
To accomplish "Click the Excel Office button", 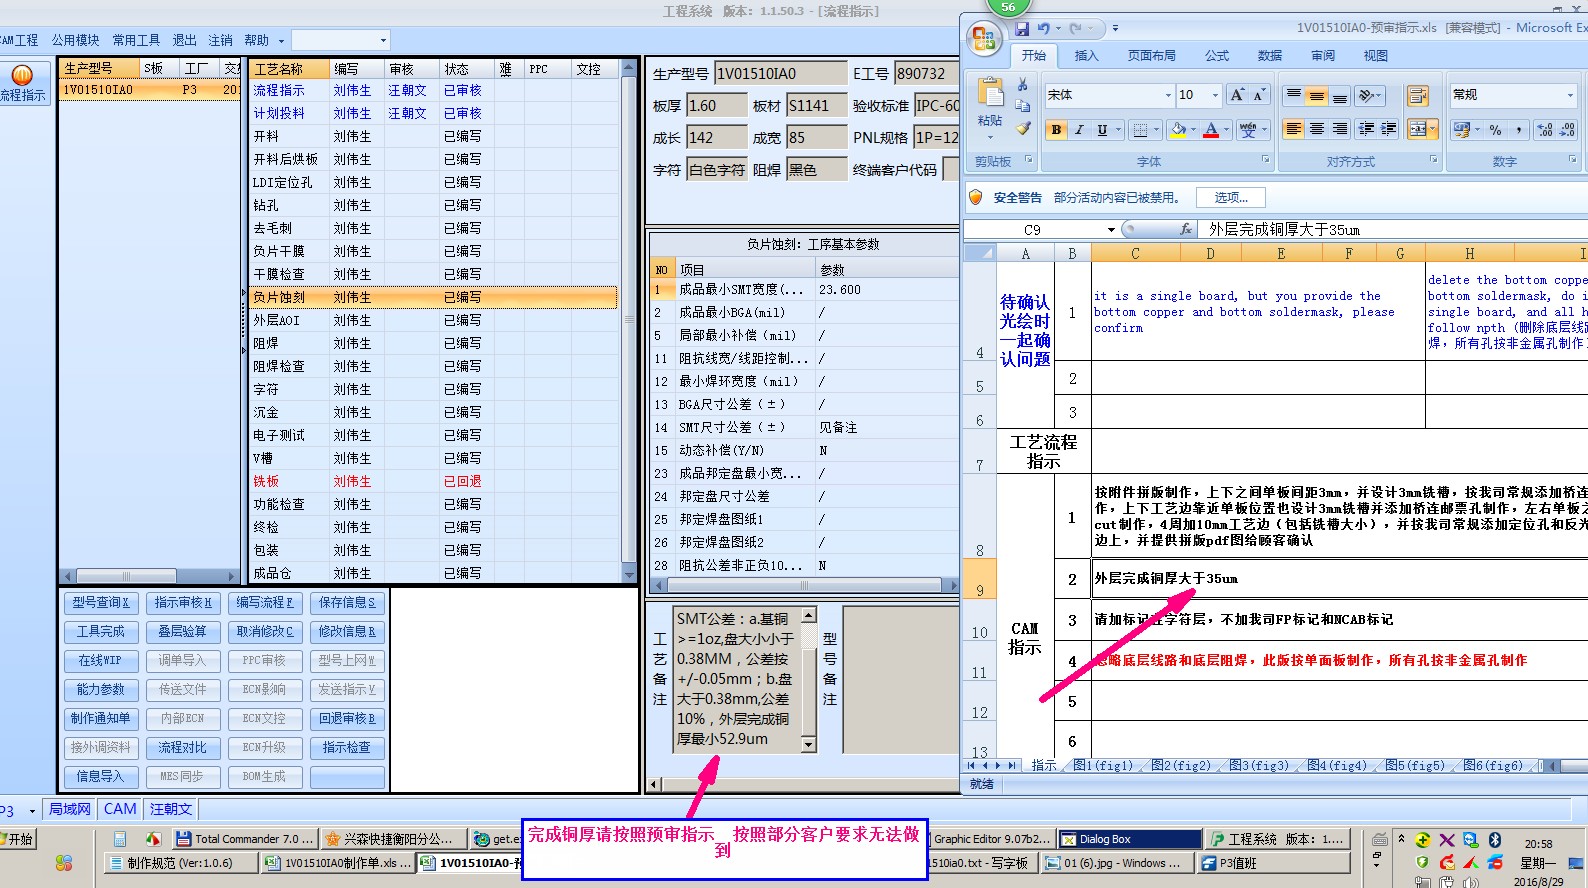I will (x=984, y=39).
